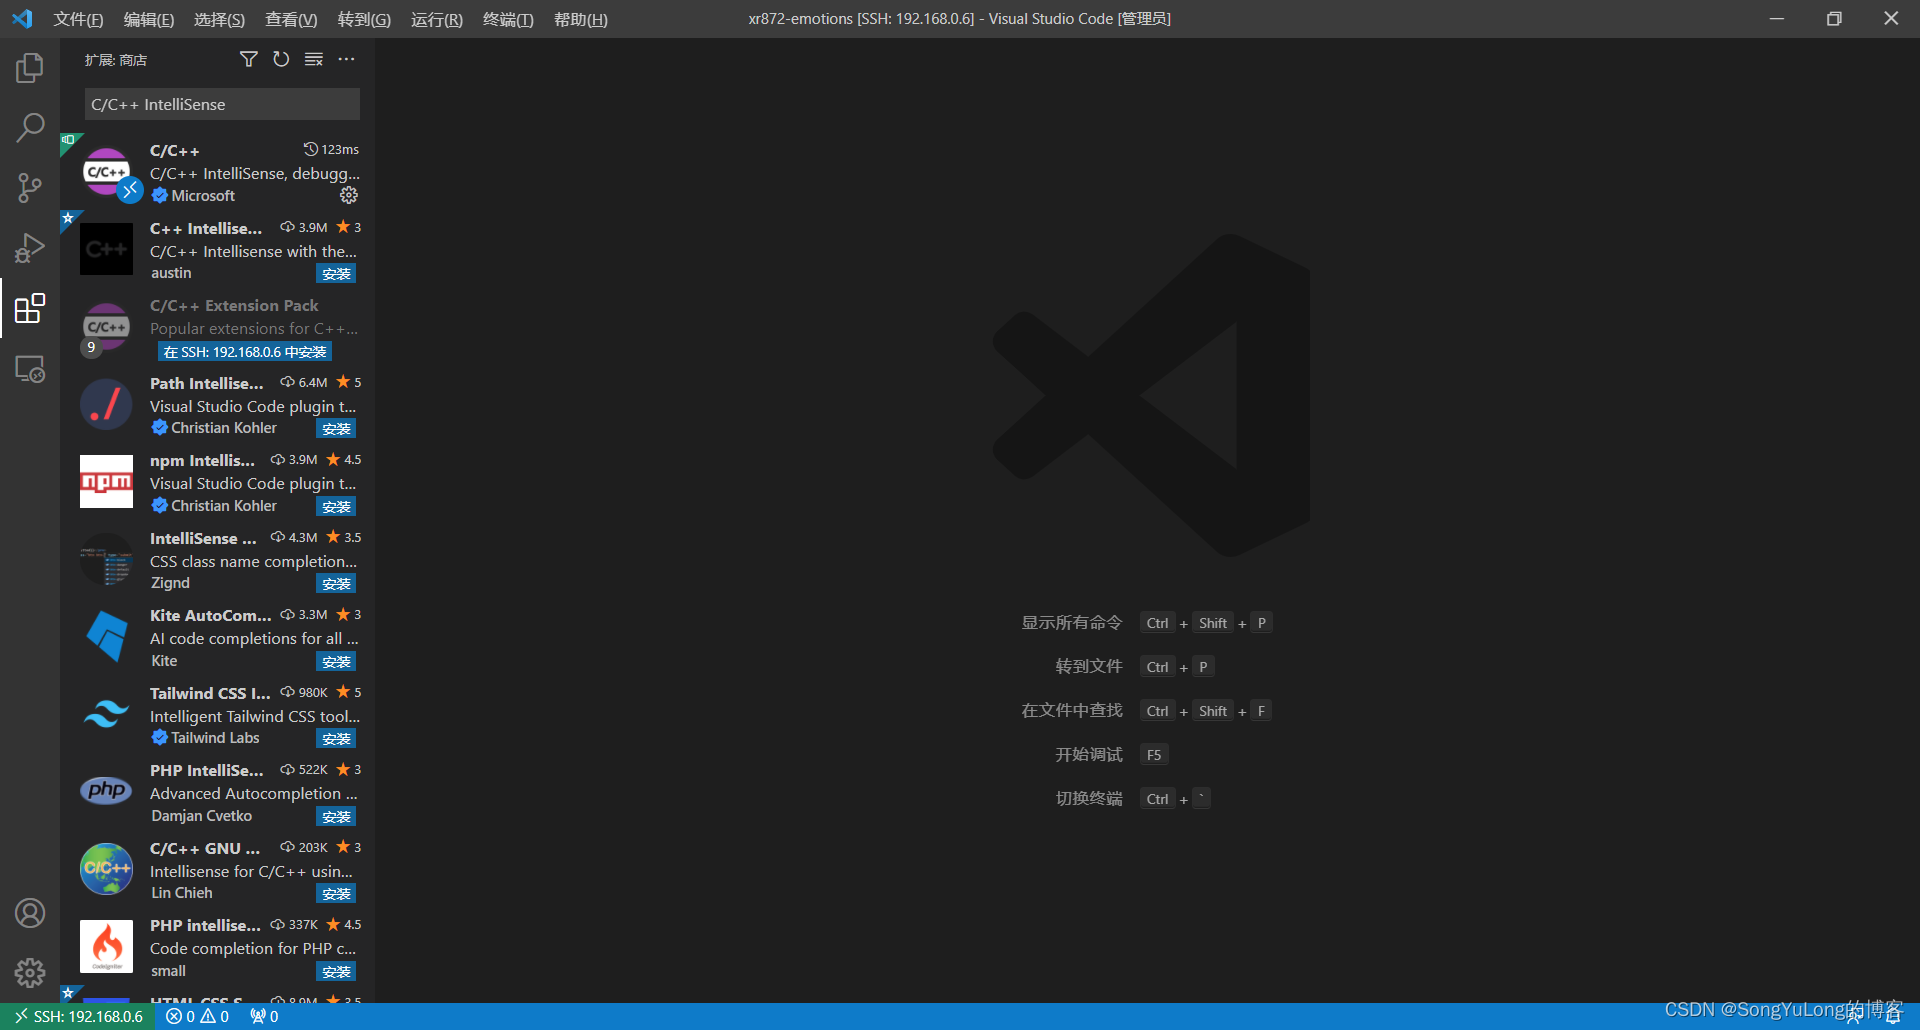Open the Accounts menu icon

(30, 913)
